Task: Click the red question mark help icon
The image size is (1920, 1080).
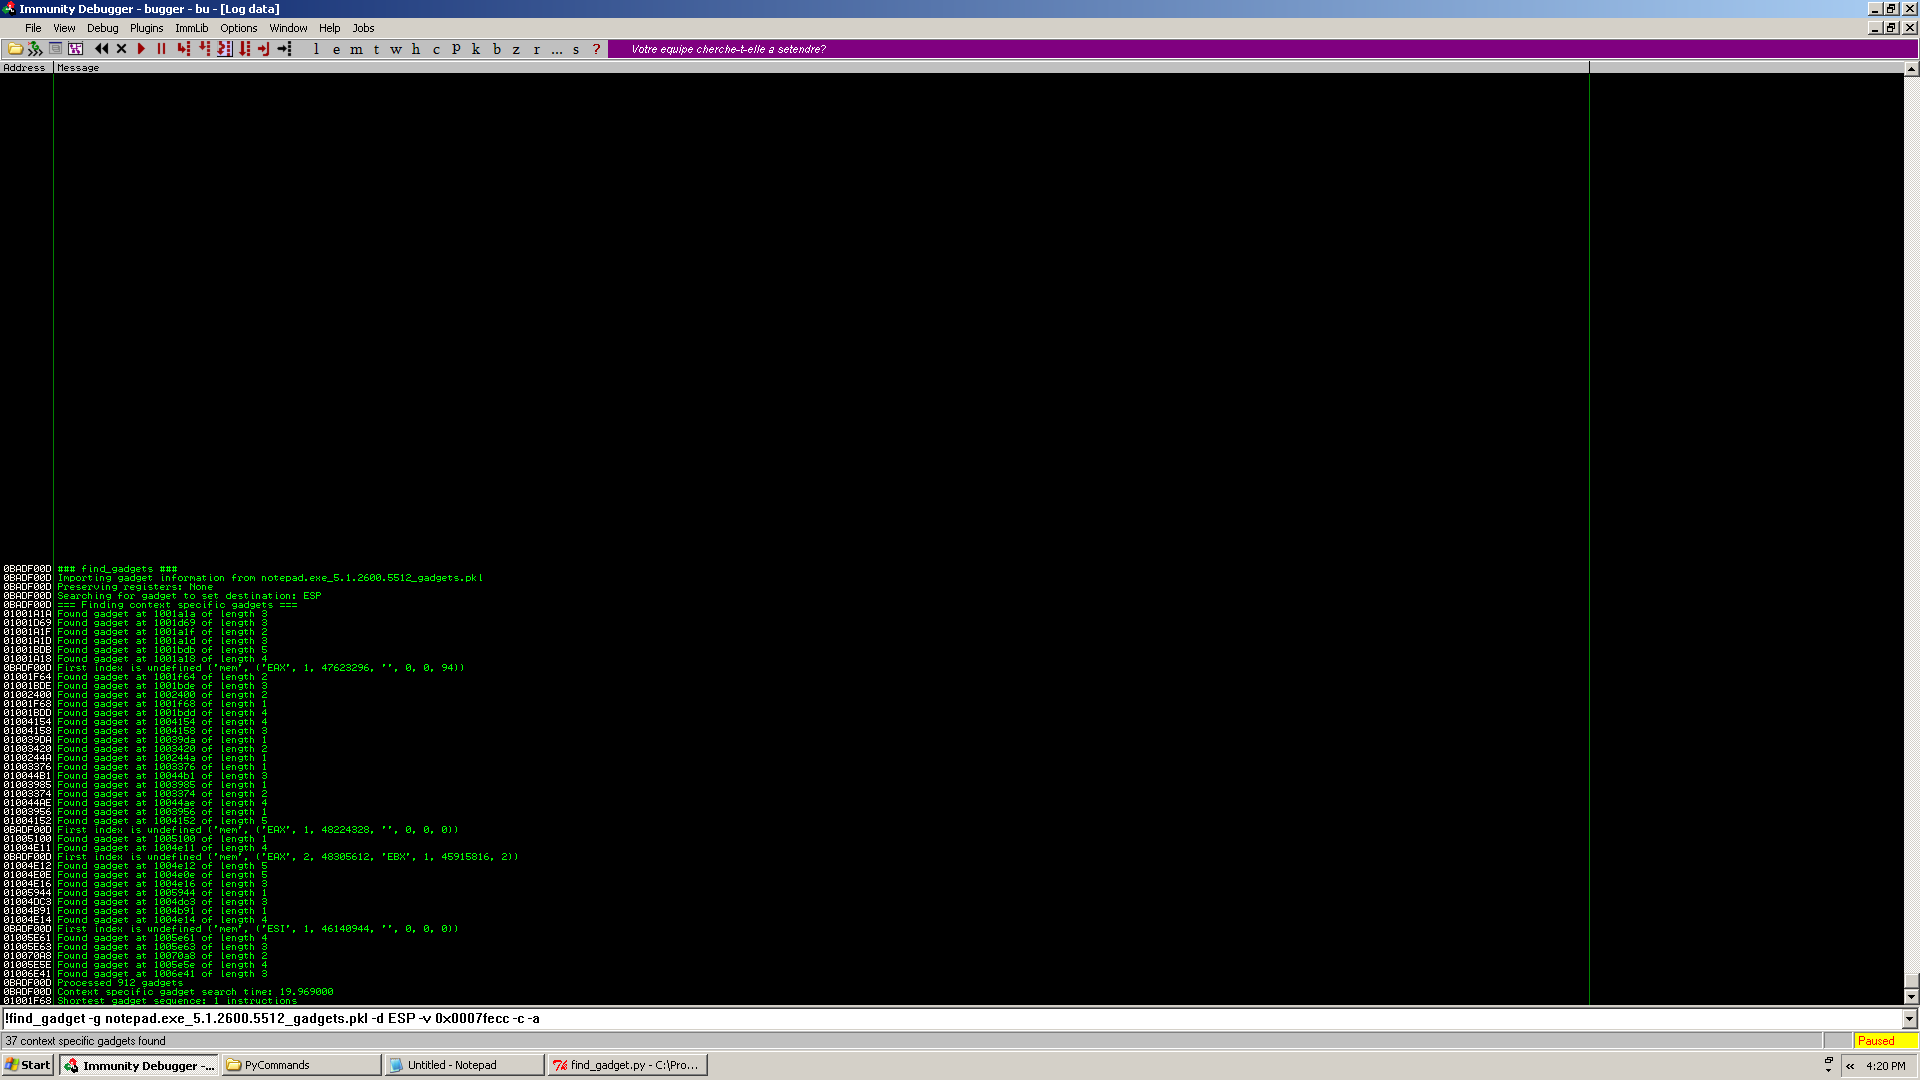Action: (x=597, y=49)
